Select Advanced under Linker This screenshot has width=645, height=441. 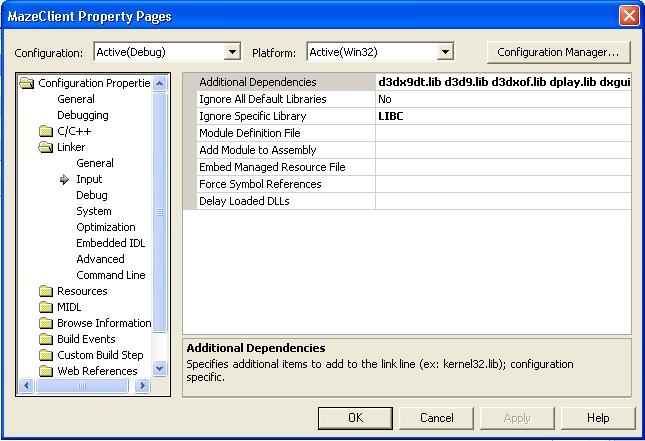100,259
